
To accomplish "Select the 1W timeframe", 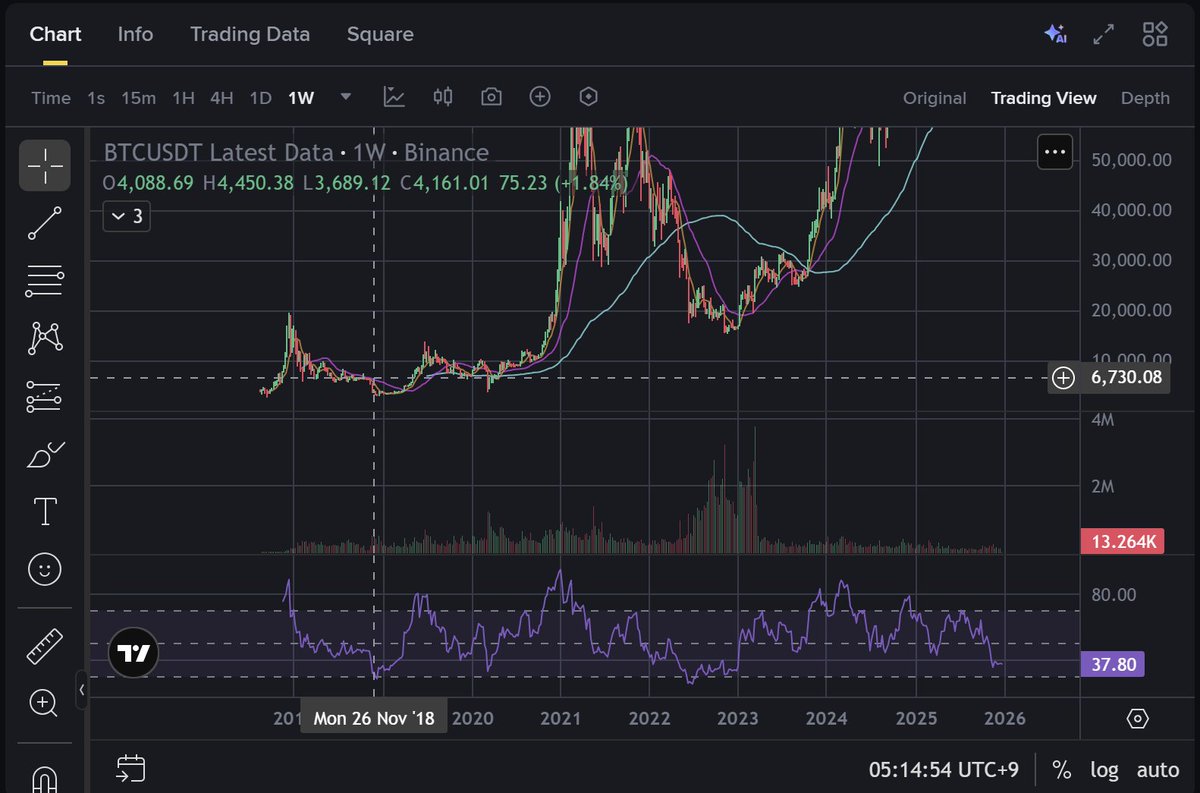I will point(301,98).
